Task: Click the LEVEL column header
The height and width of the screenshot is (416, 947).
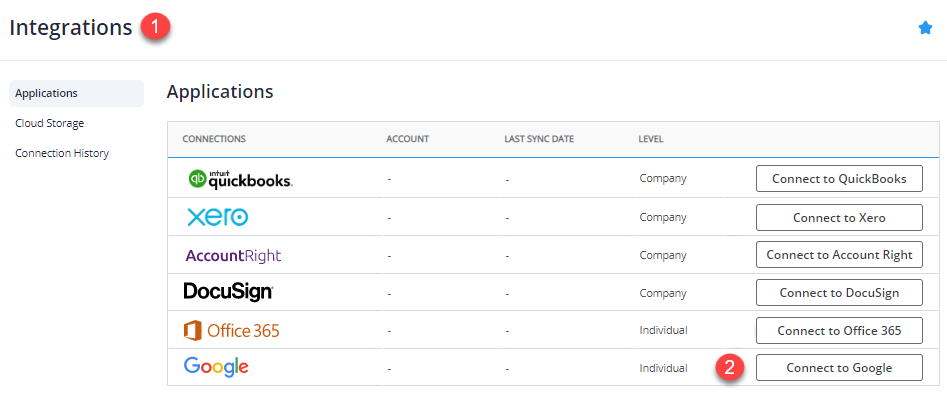Action: coord(650,139)
